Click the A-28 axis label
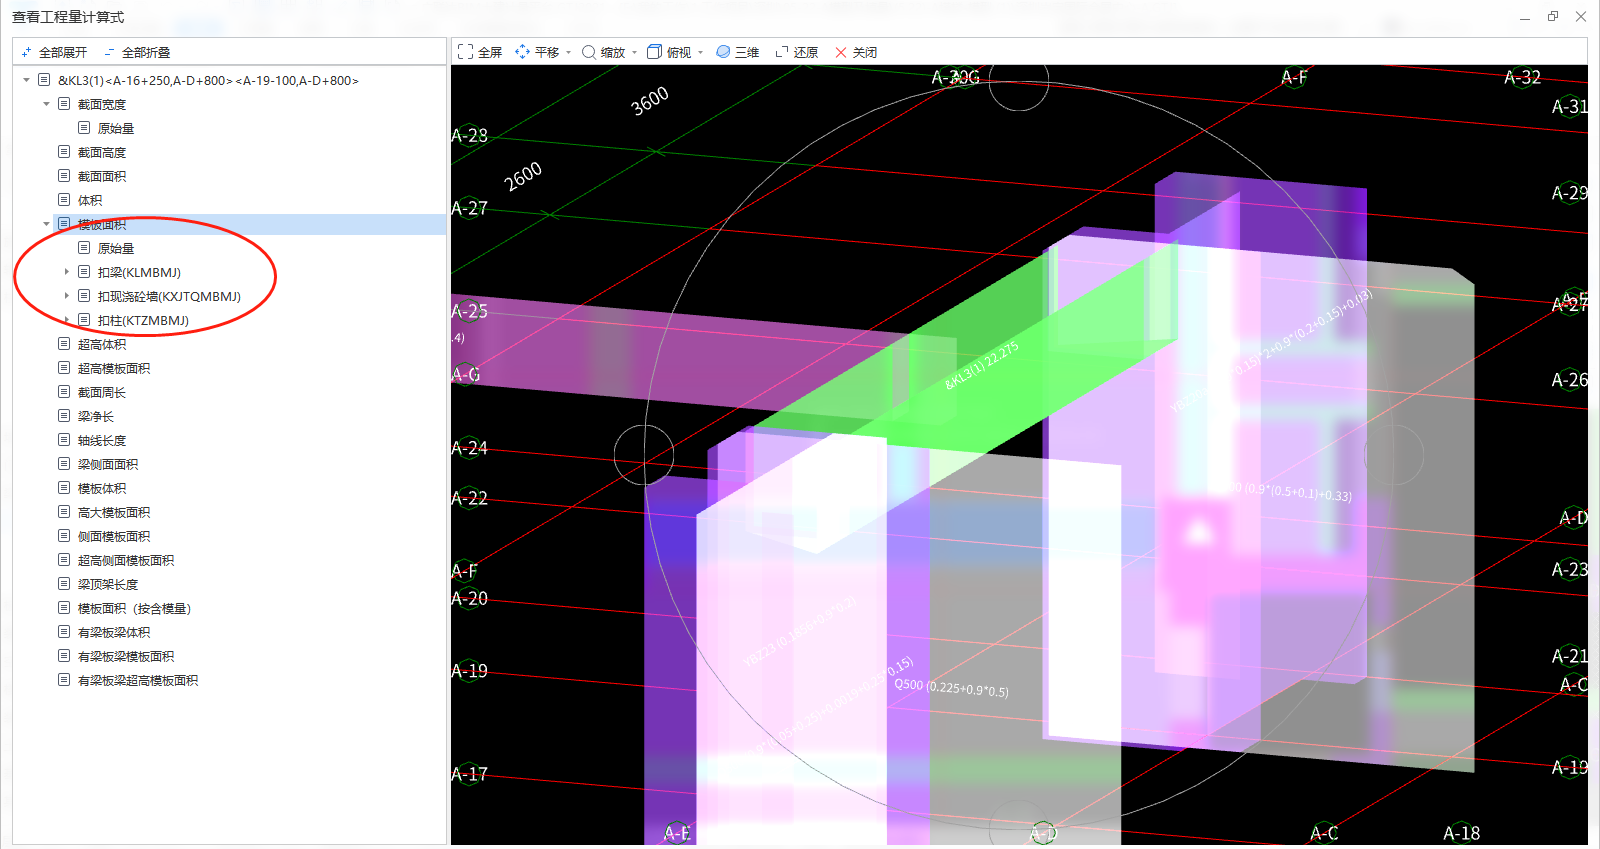1600x849 pixels. pos(470,135)
